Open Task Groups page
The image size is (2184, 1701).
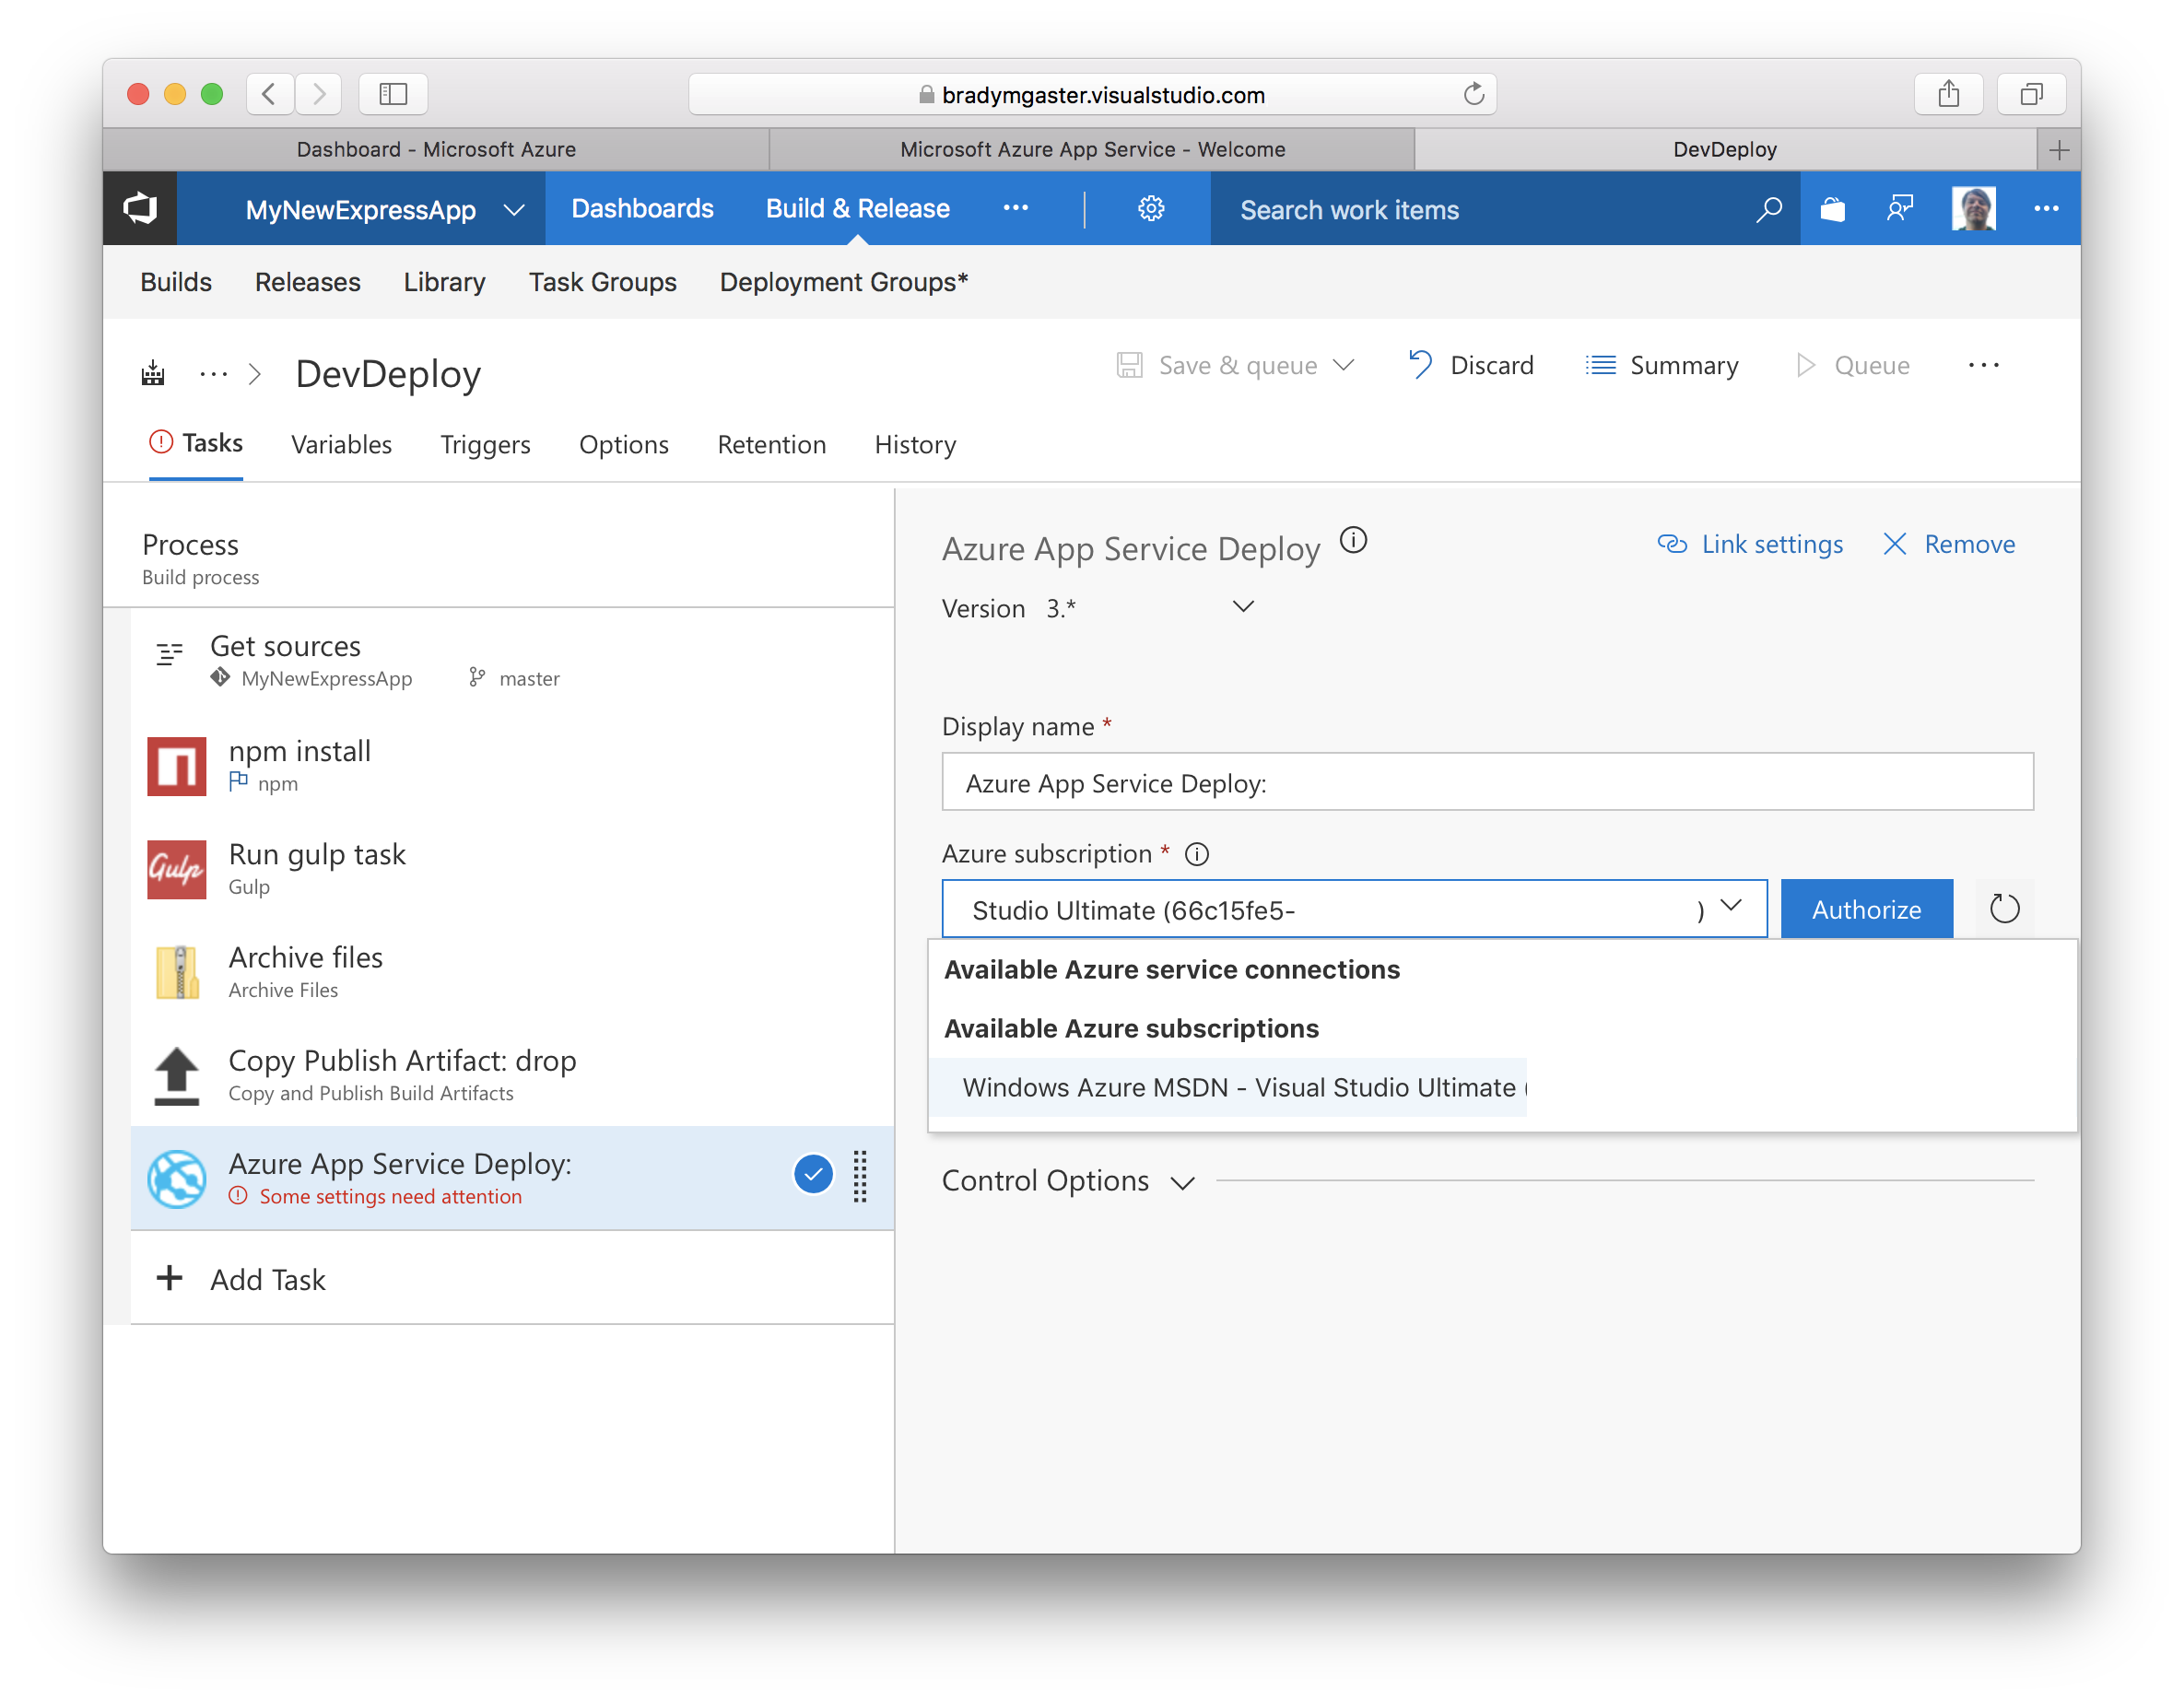click(x=602, y=282)
